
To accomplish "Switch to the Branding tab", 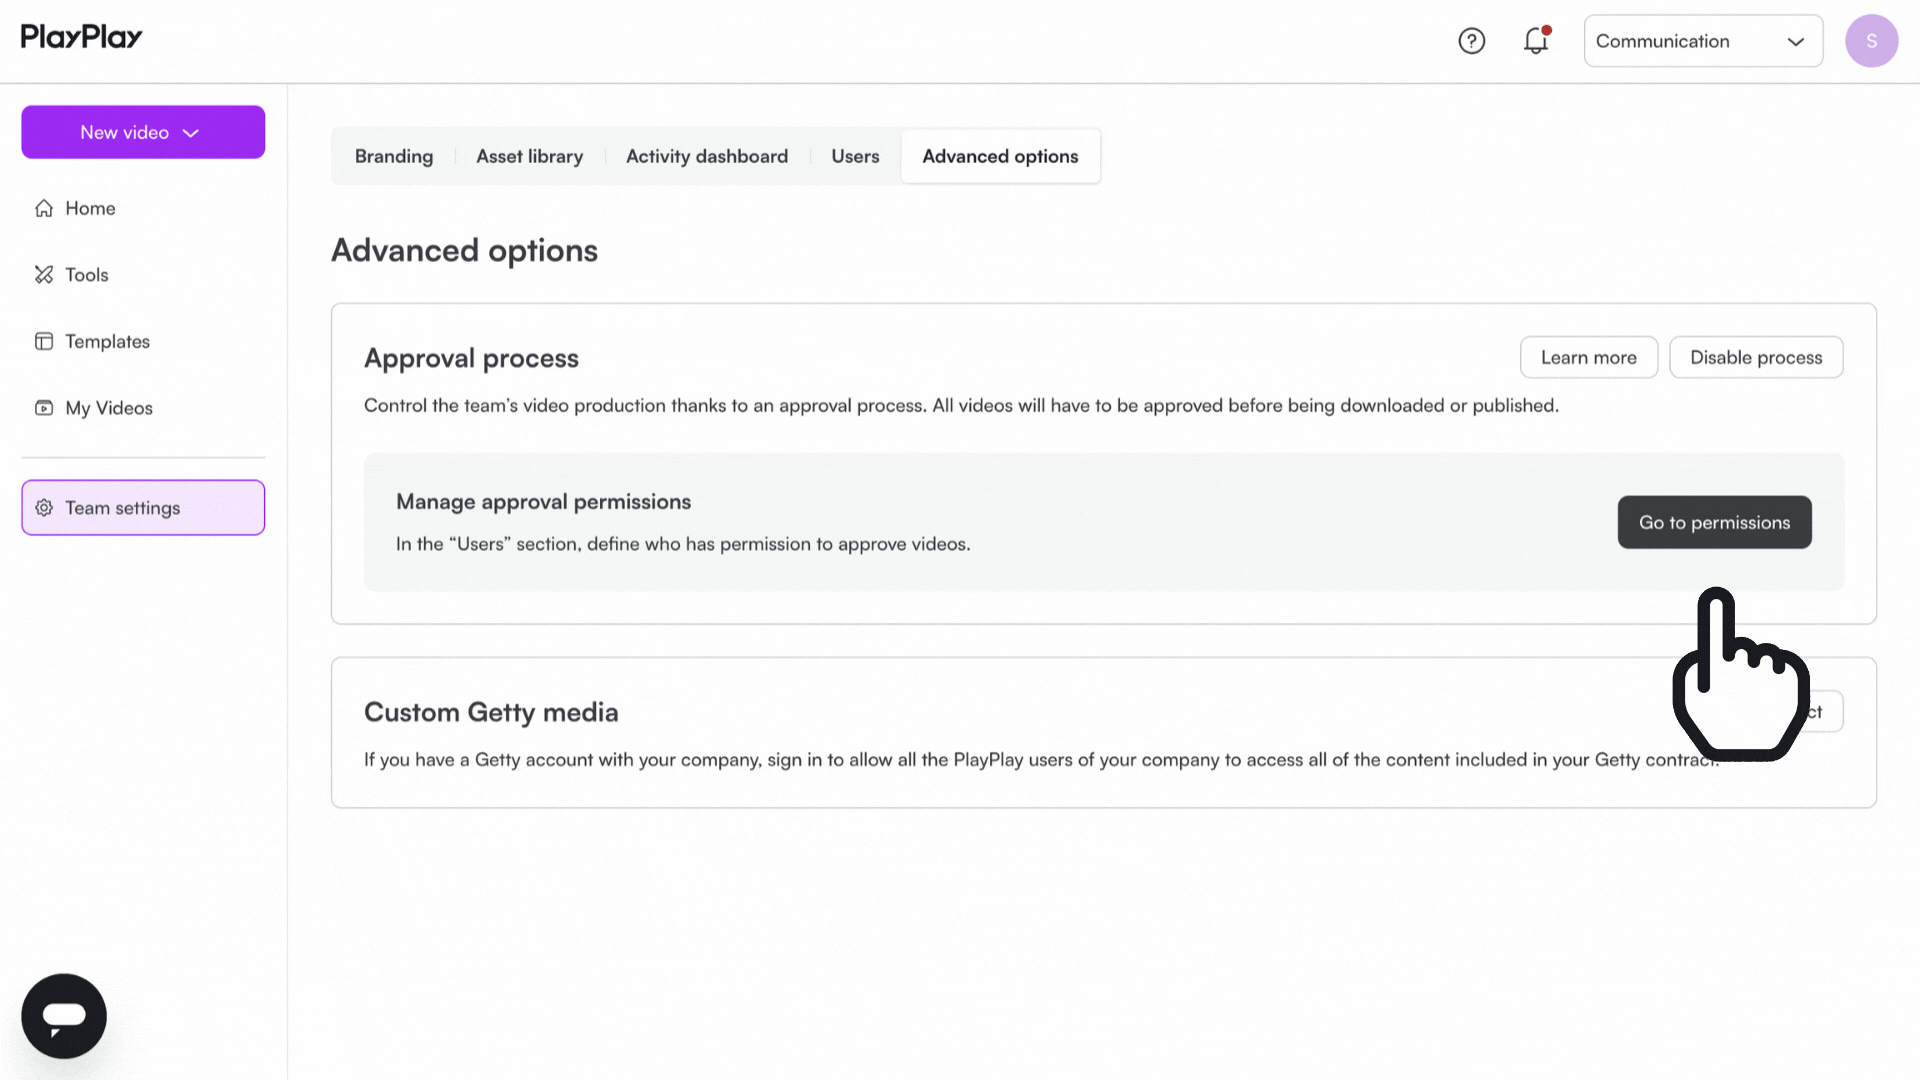I will coord(393,157).
